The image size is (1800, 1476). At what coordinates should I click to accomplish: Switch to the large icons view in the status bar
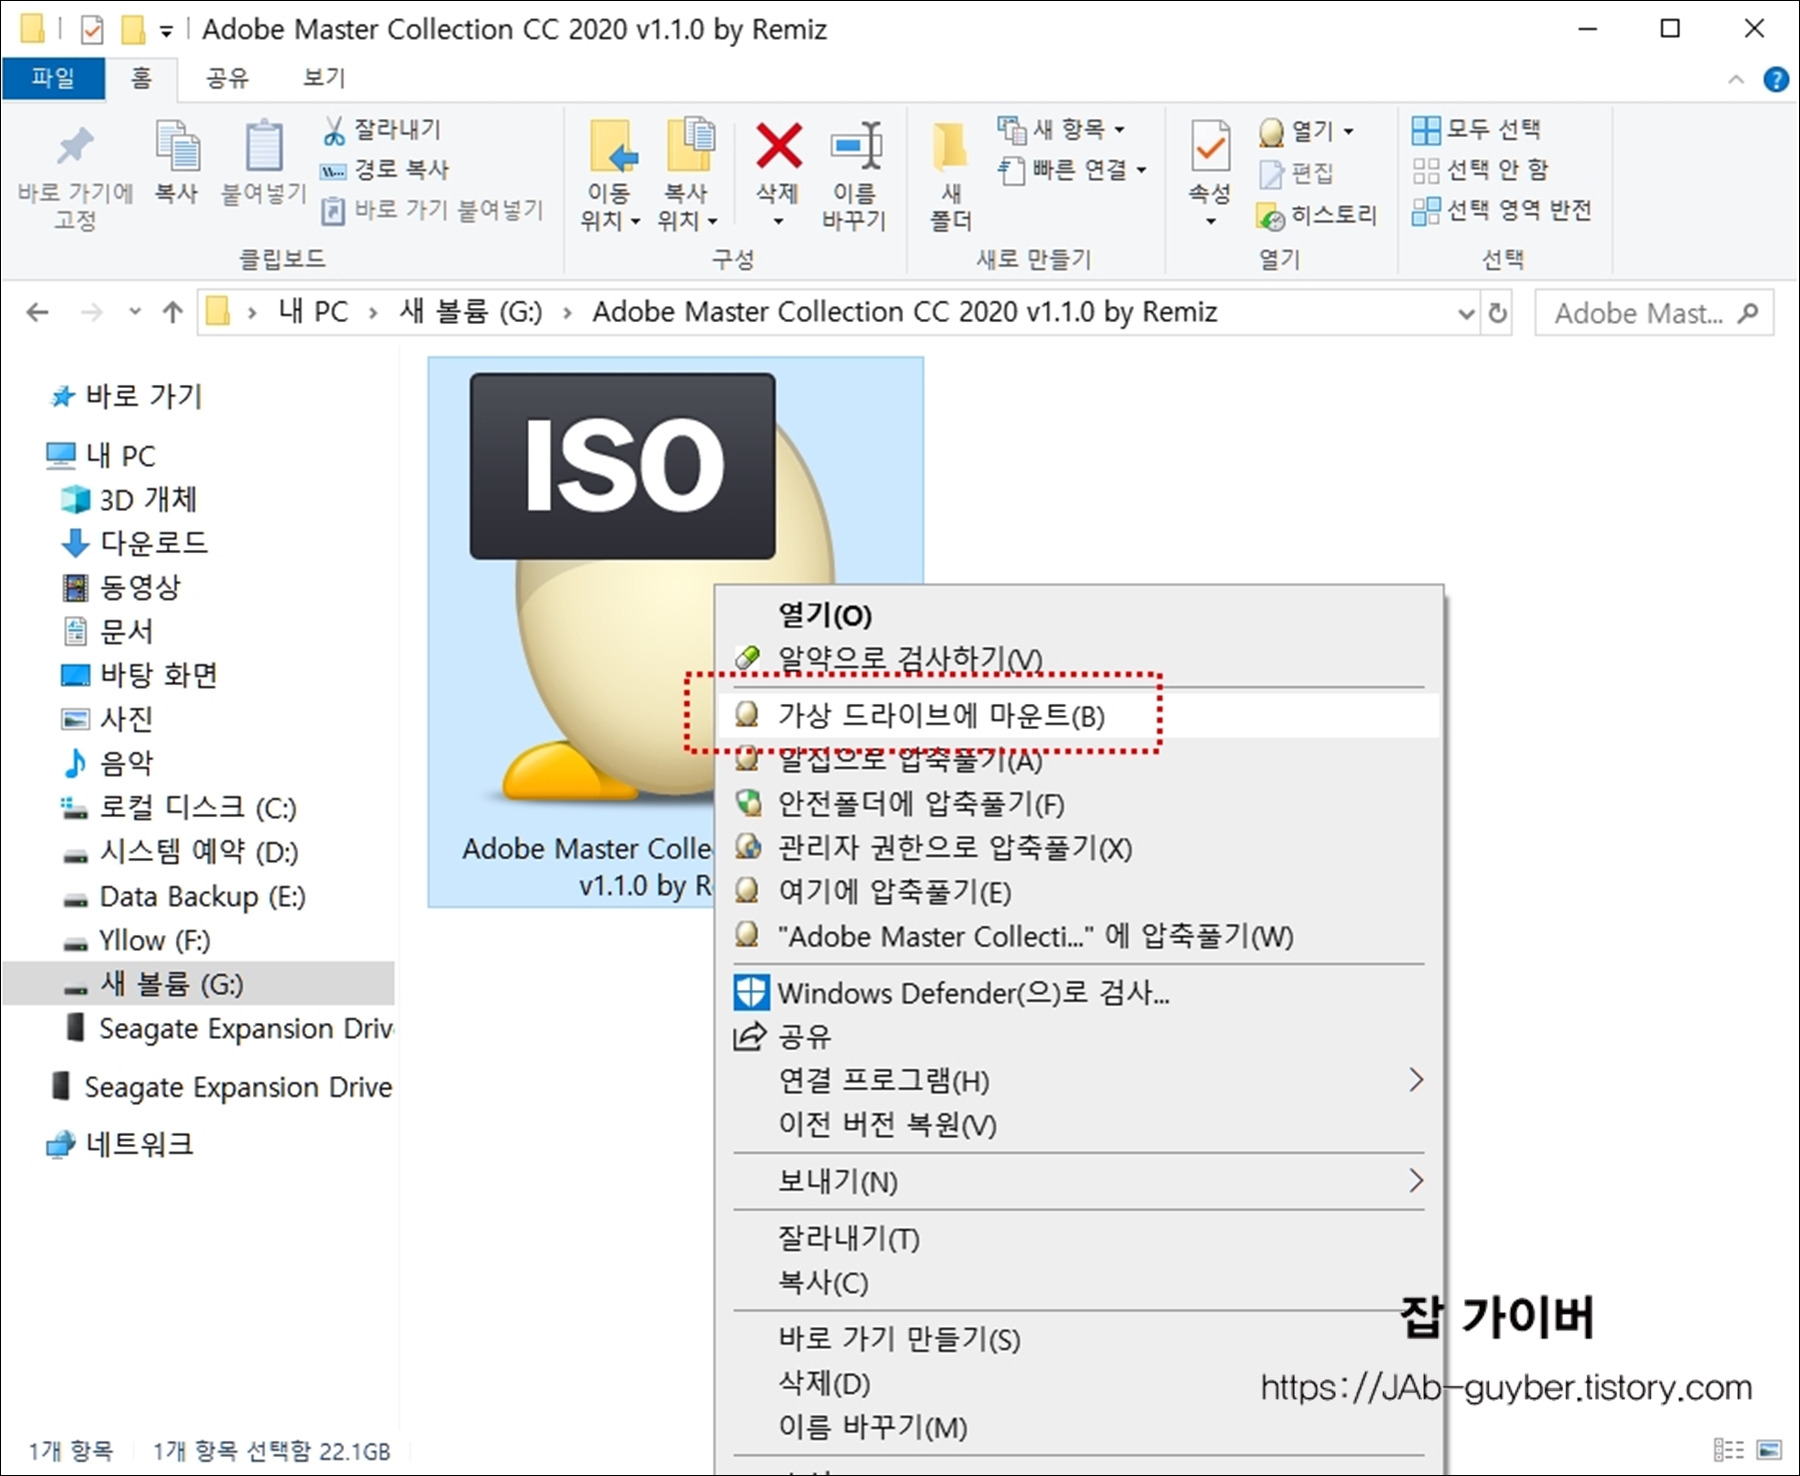pyautogui.click(x=1769, y=1449)
